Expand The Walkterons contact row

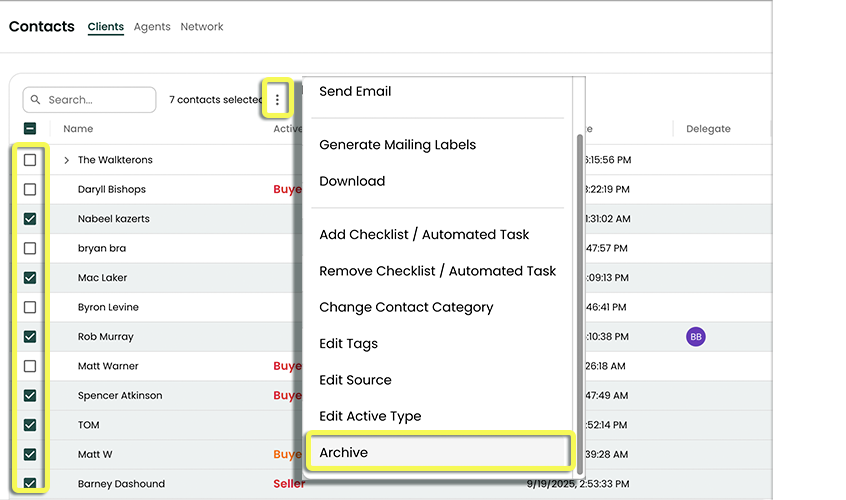point(67,160)
